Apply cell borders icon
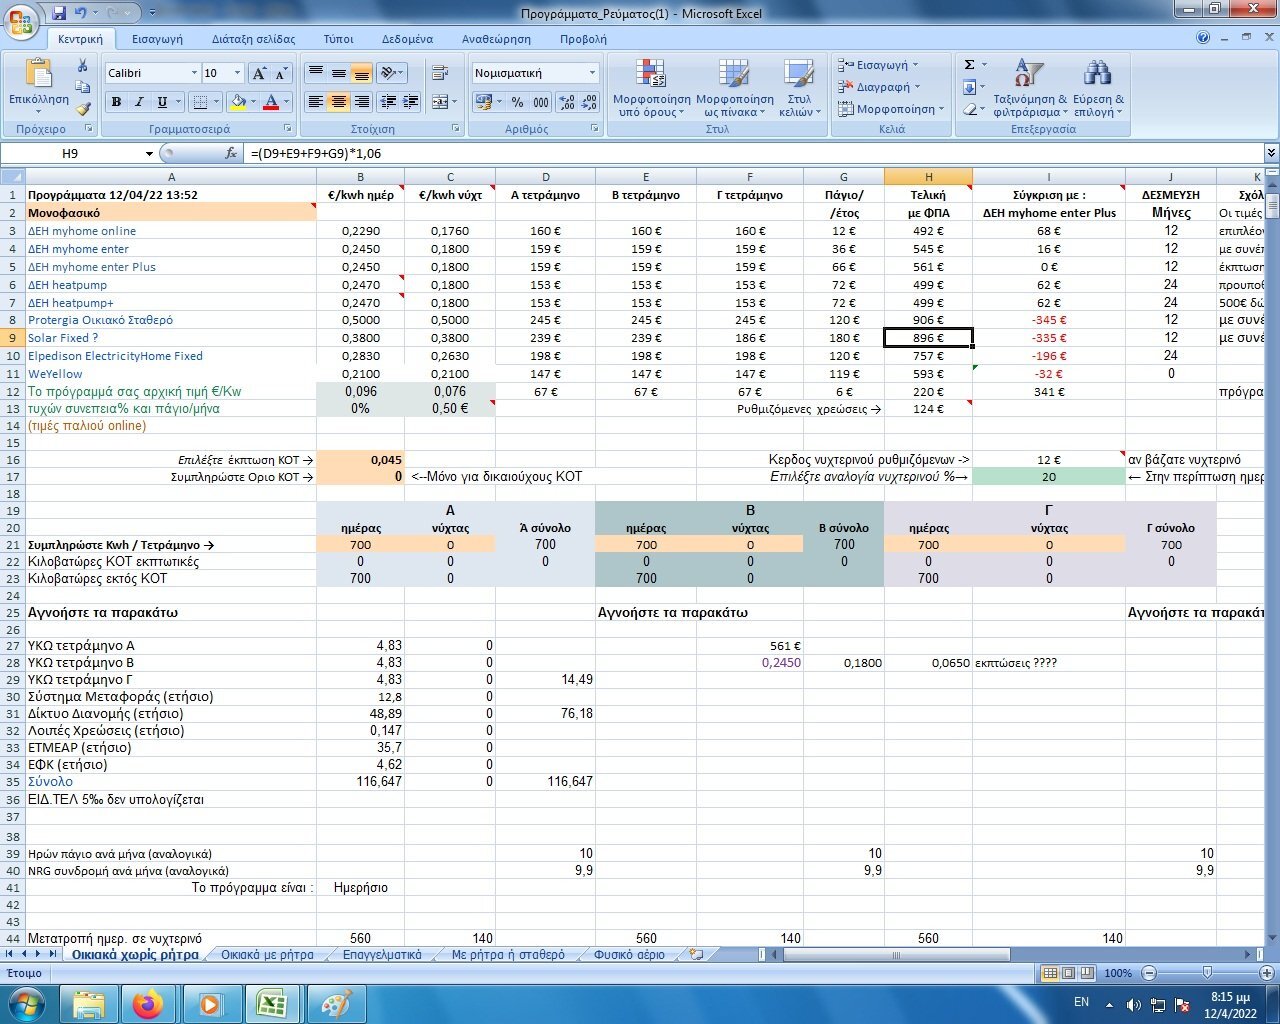The image size is (1280, 1024). click(x=199, y=102)
